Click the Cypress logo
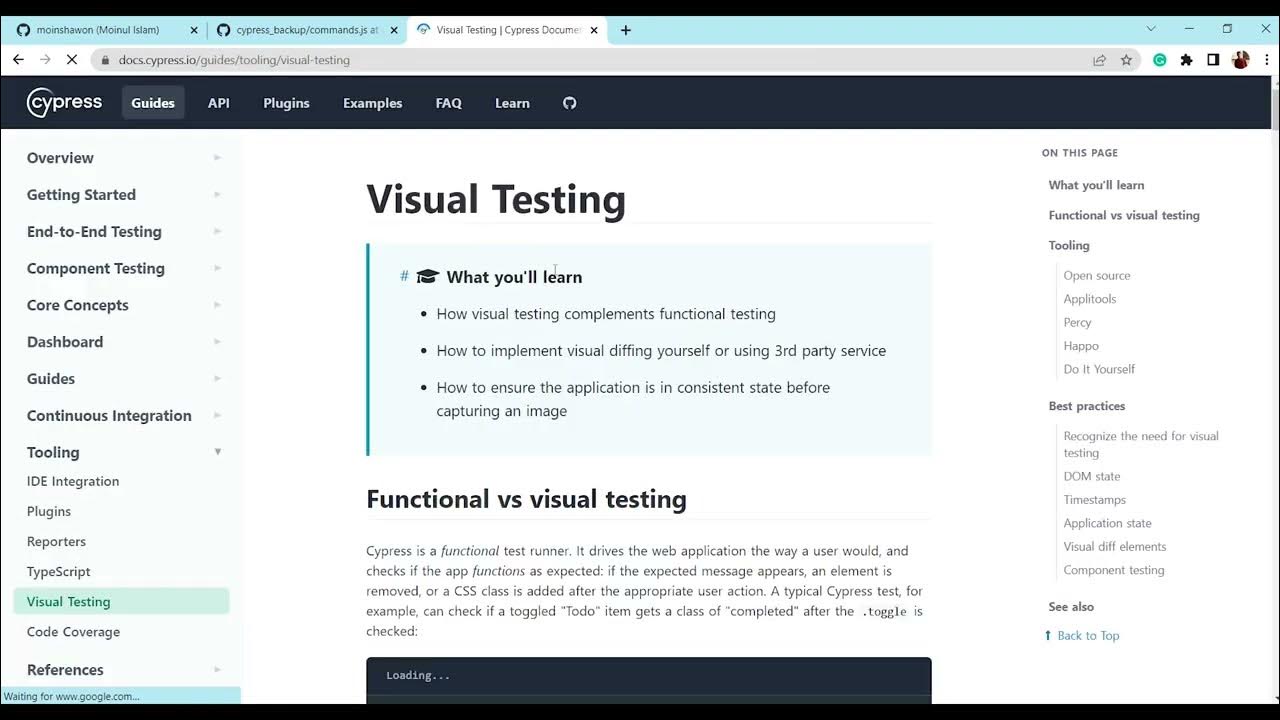Image resolution: width=1280 pixels, height=720 pixels. point(64,102)
